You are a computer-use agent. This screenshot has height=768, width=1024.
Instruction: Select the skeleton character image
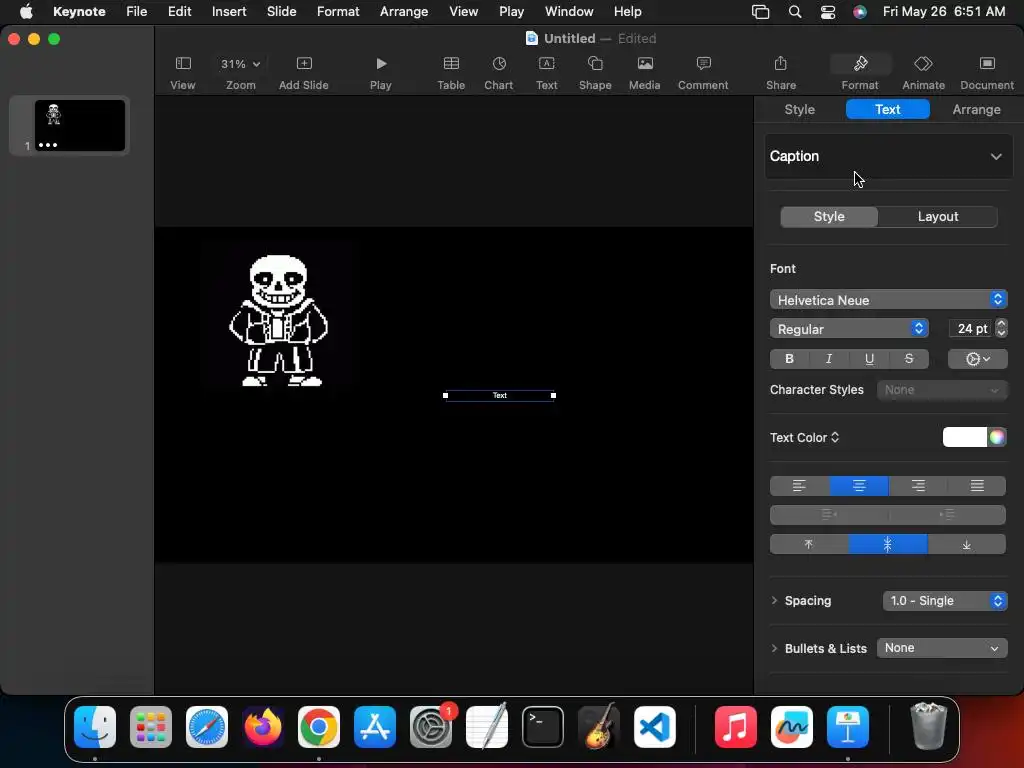point(279,320)
